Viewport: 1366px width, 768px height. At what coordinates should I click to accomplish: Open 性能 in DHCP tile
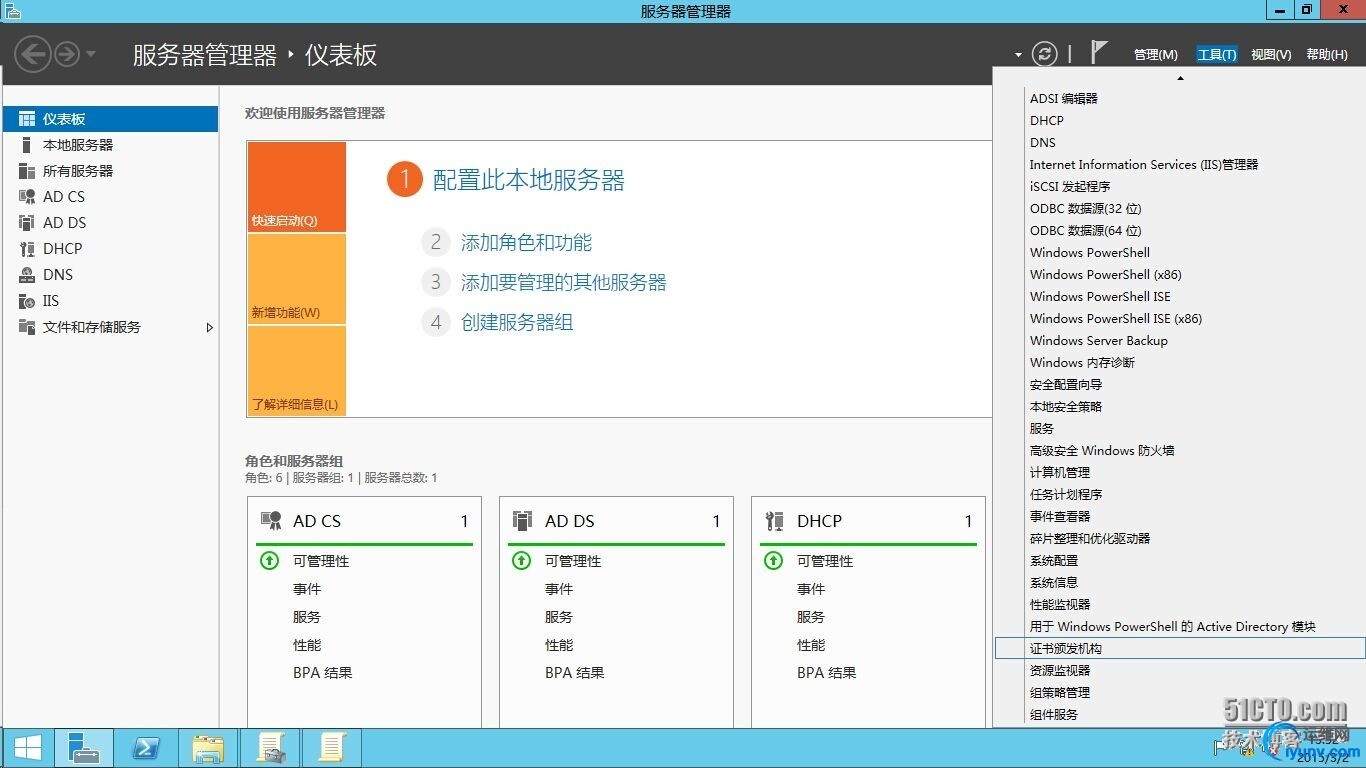click(x=811, y=645)
